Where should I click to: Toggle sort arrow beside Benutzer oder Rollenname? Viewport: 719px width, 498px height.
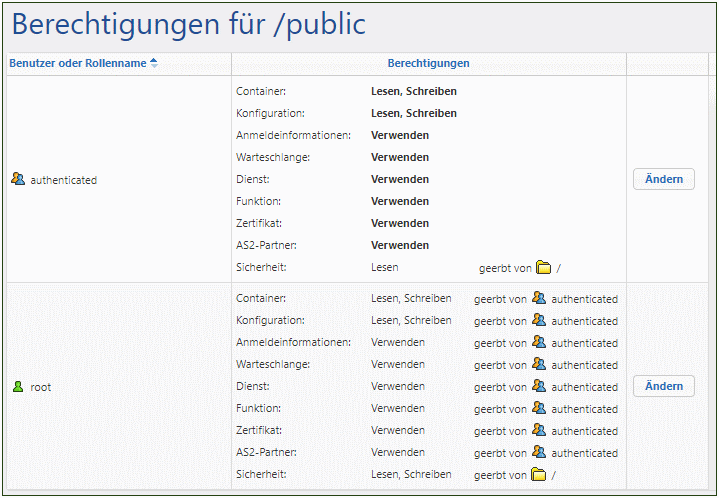tap(153, 63)
